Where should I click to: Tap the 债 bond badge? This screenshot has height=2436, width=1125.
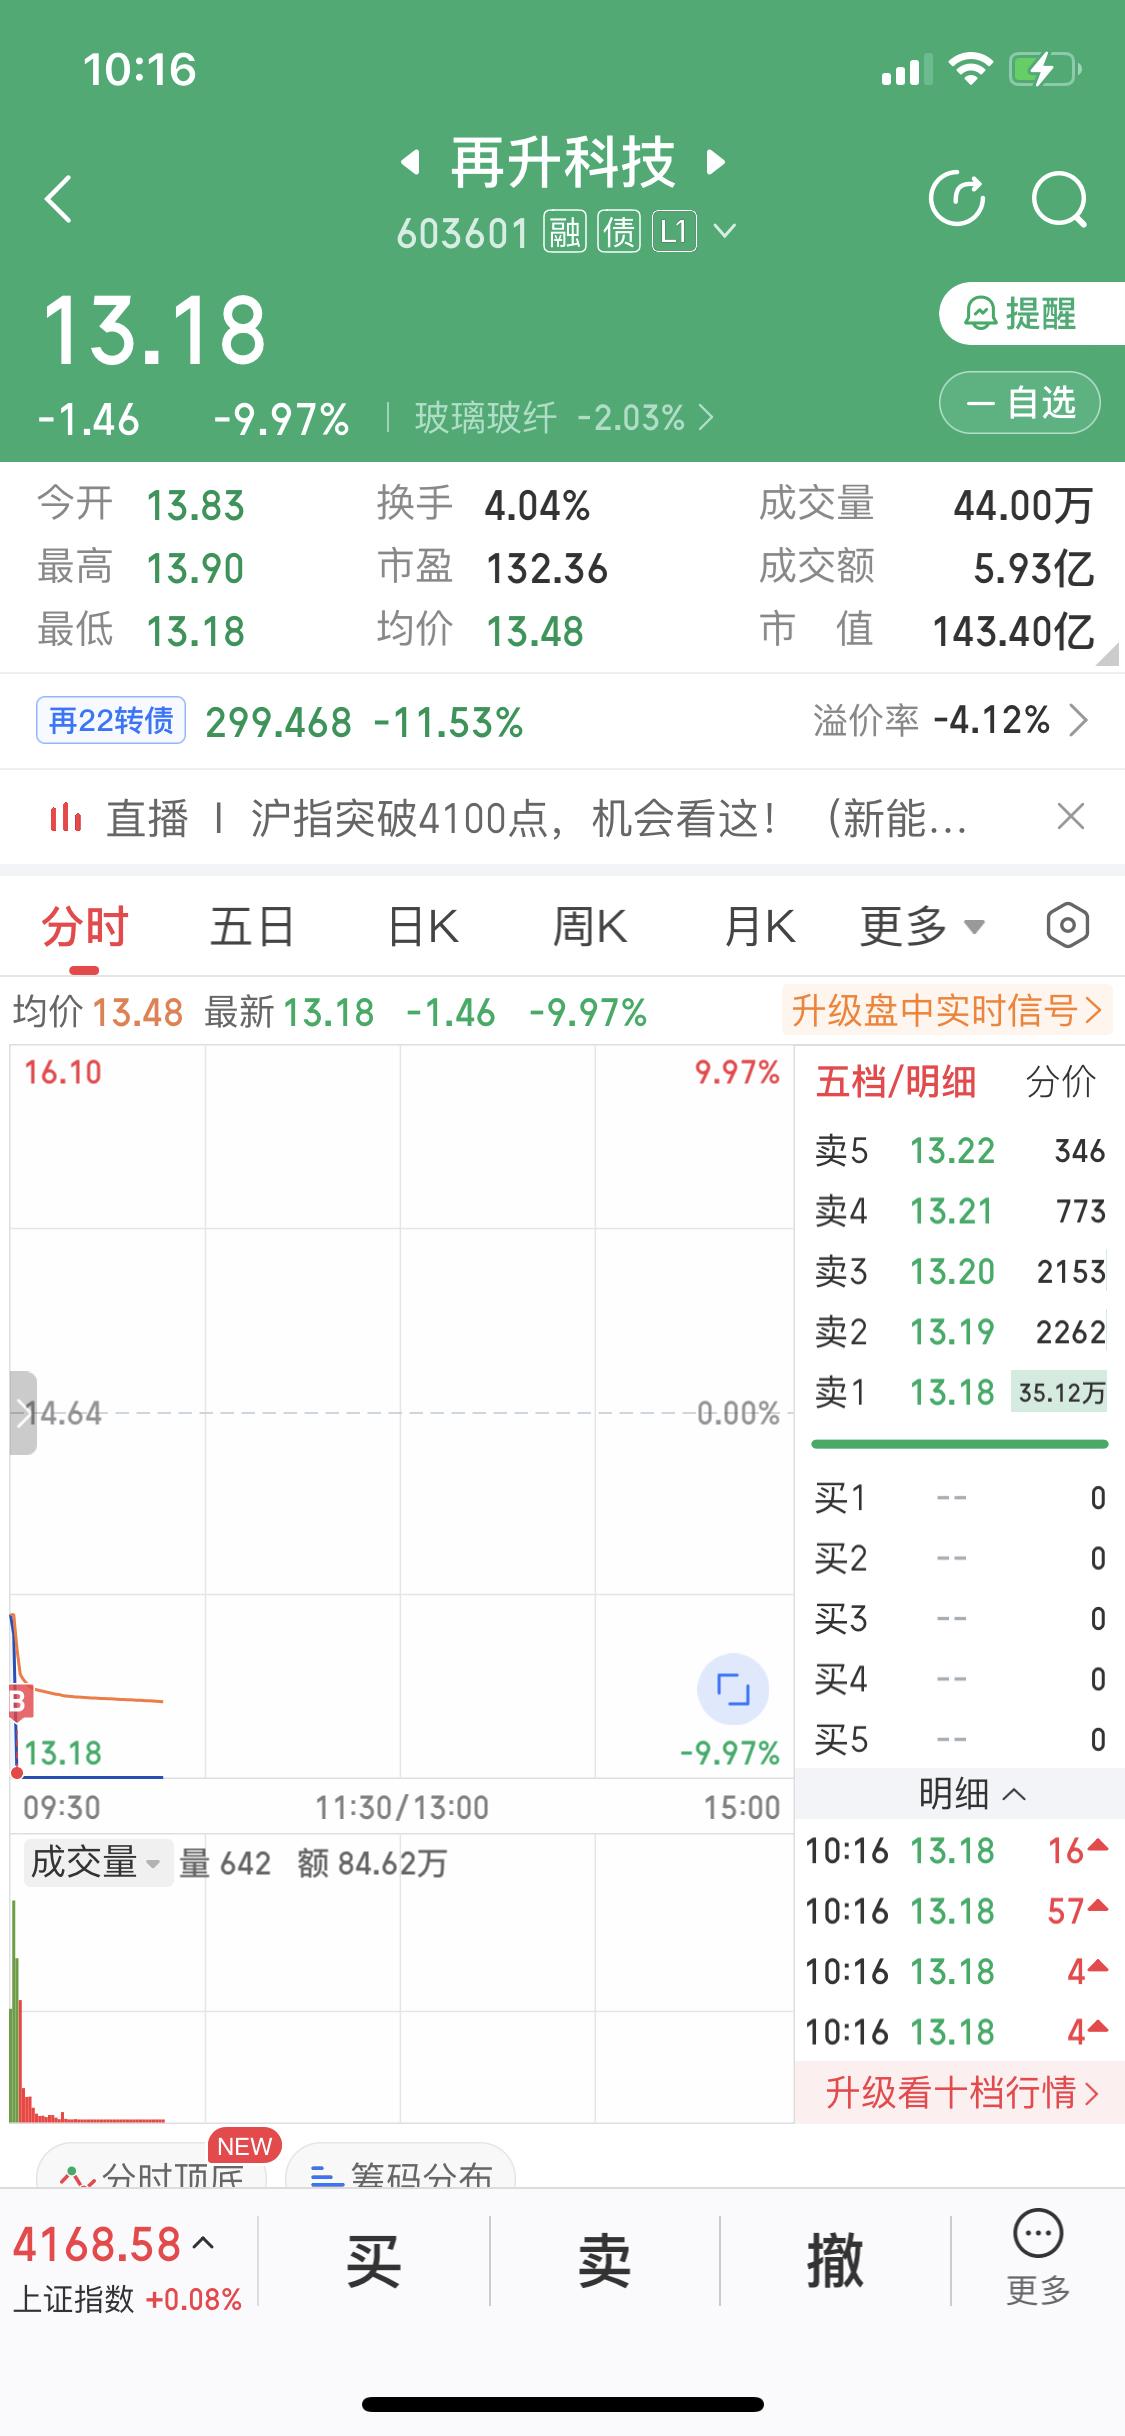pyautogui.click(x=619, y=233)
